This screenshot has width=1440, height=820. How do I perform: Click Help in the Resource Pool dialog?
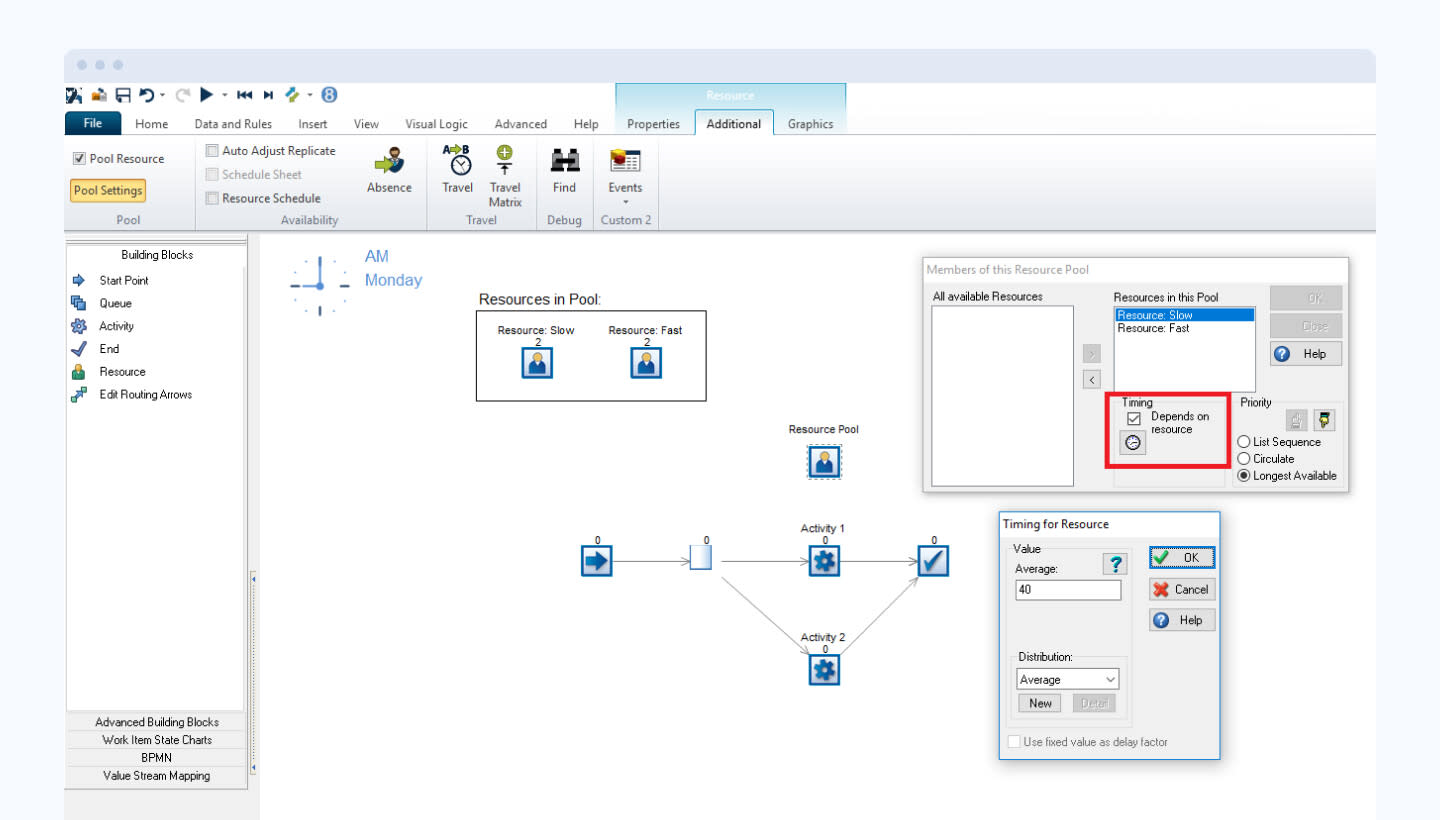click(1306, 354)
